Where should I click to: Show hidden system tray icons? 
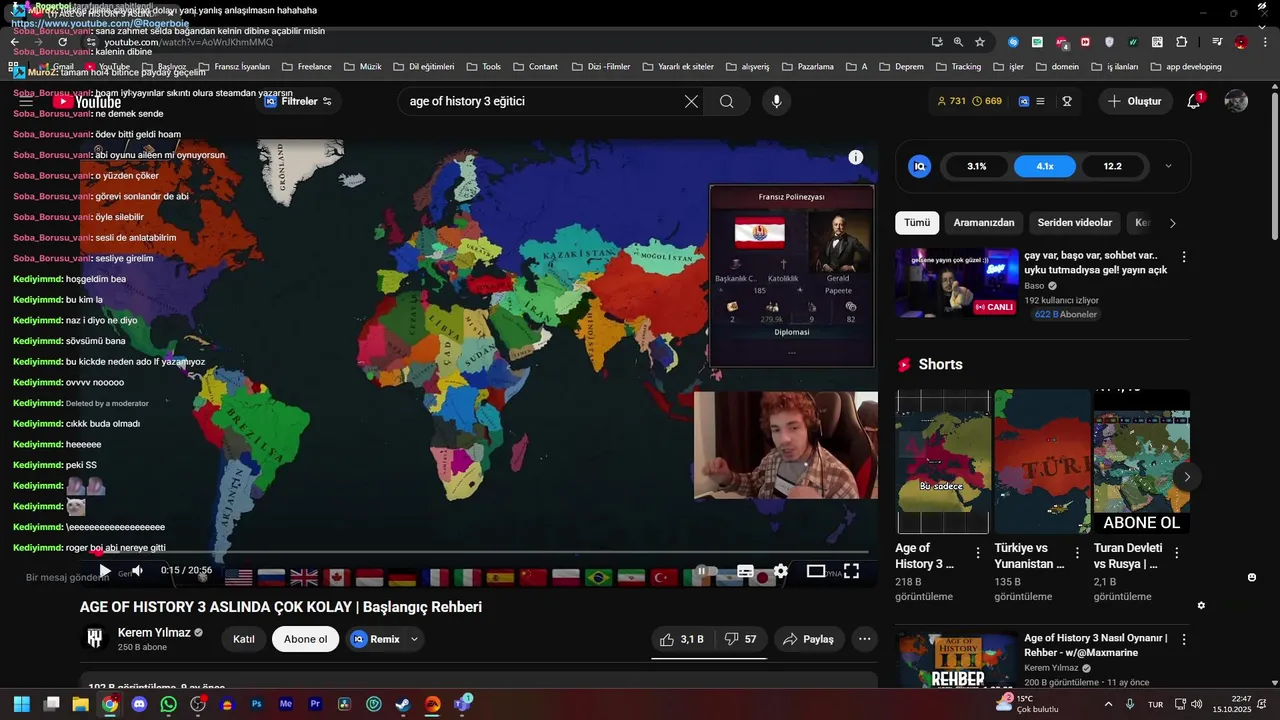click(x=1108, y=704)
